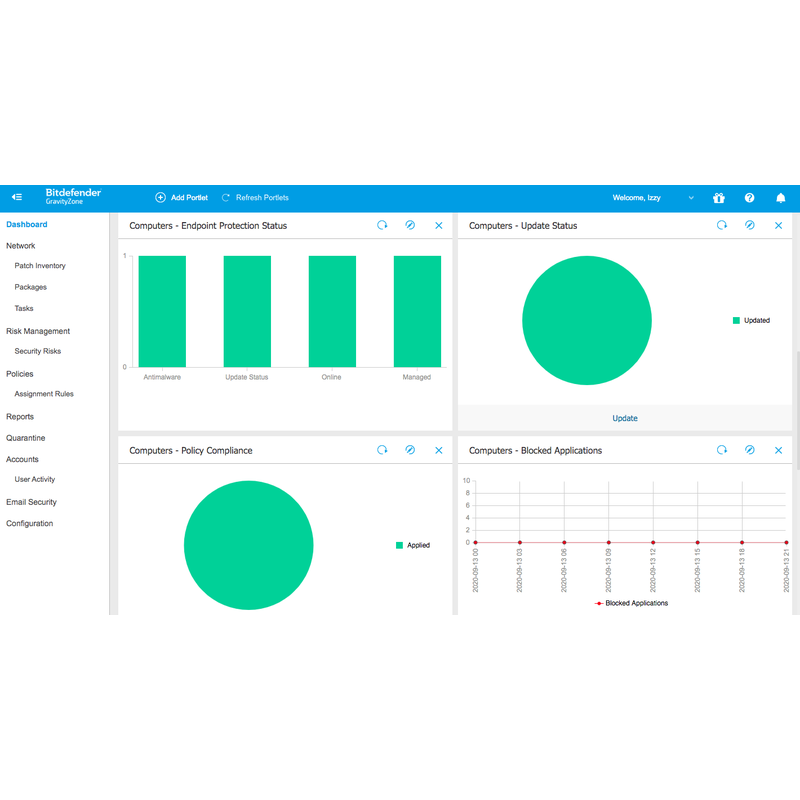Refresh the Blocked Applications portlet
This screenshot has height=800, width=800.
pyautogui.click(x=722, y=451)
